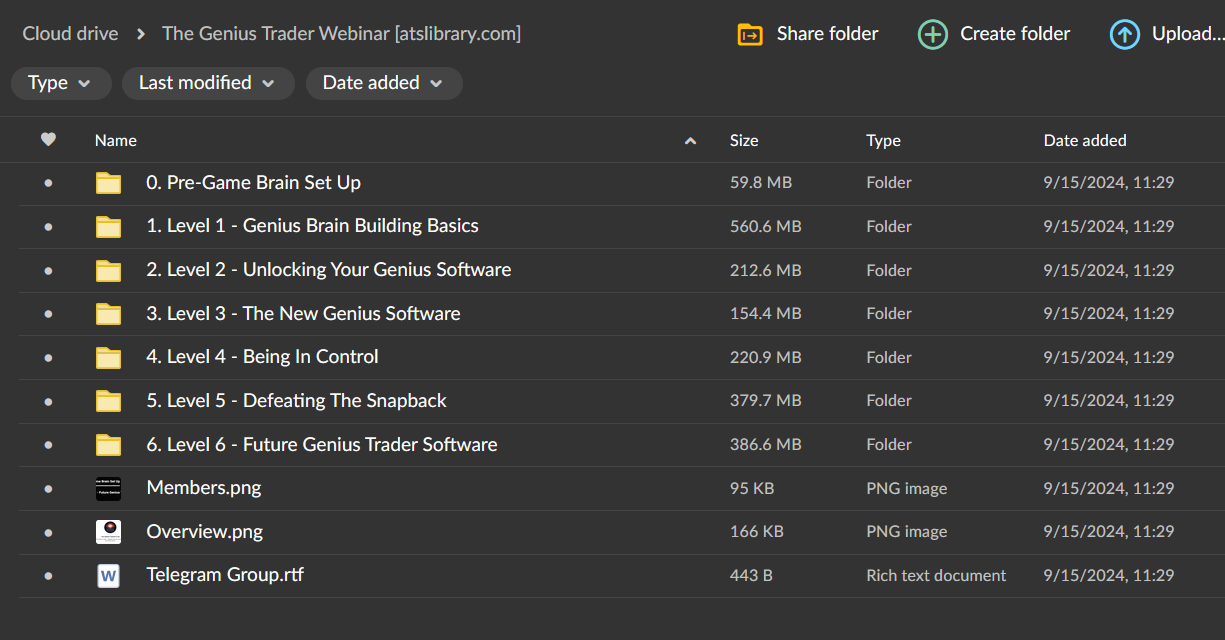Screen dimensions: 1225x640
Task: Toggle the favorite dot for Overview.png
Action: [x=49, y=531]
